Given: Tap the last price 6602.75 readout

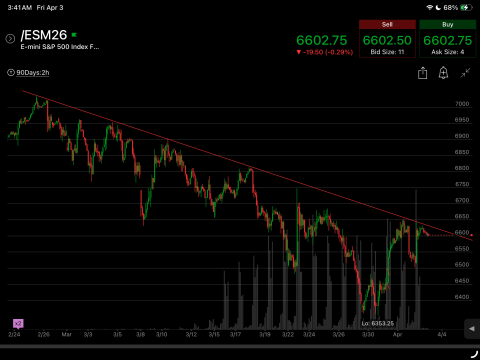Looking at the screenshot, I should point(322,40).
